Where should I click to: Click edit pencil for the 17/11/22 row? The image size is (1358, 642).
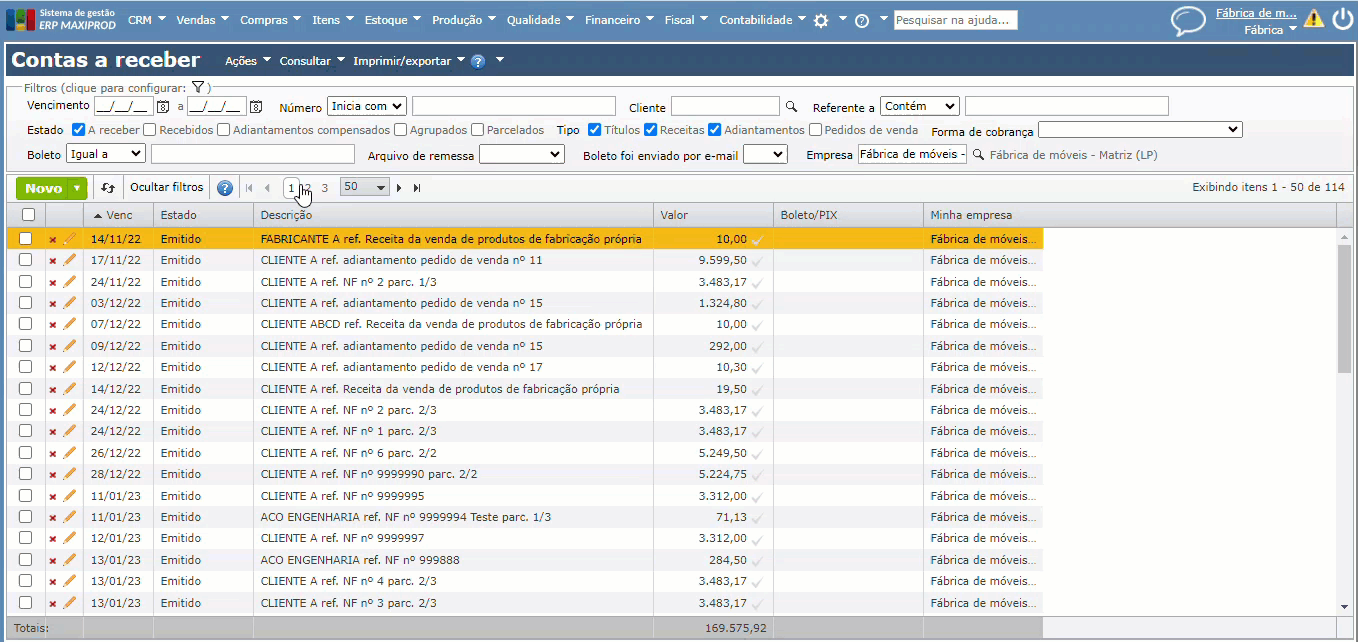point(69,260)
